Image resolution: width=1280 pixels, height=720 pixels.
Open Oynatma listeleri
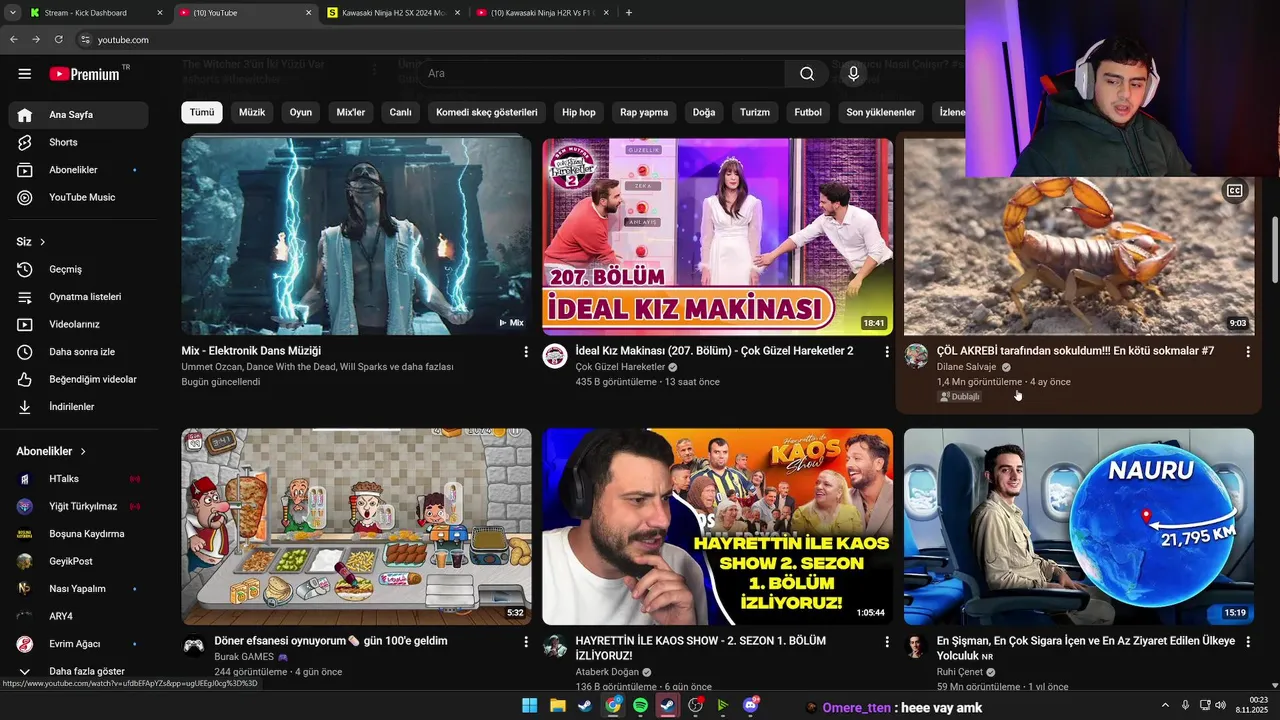[78, 297]
